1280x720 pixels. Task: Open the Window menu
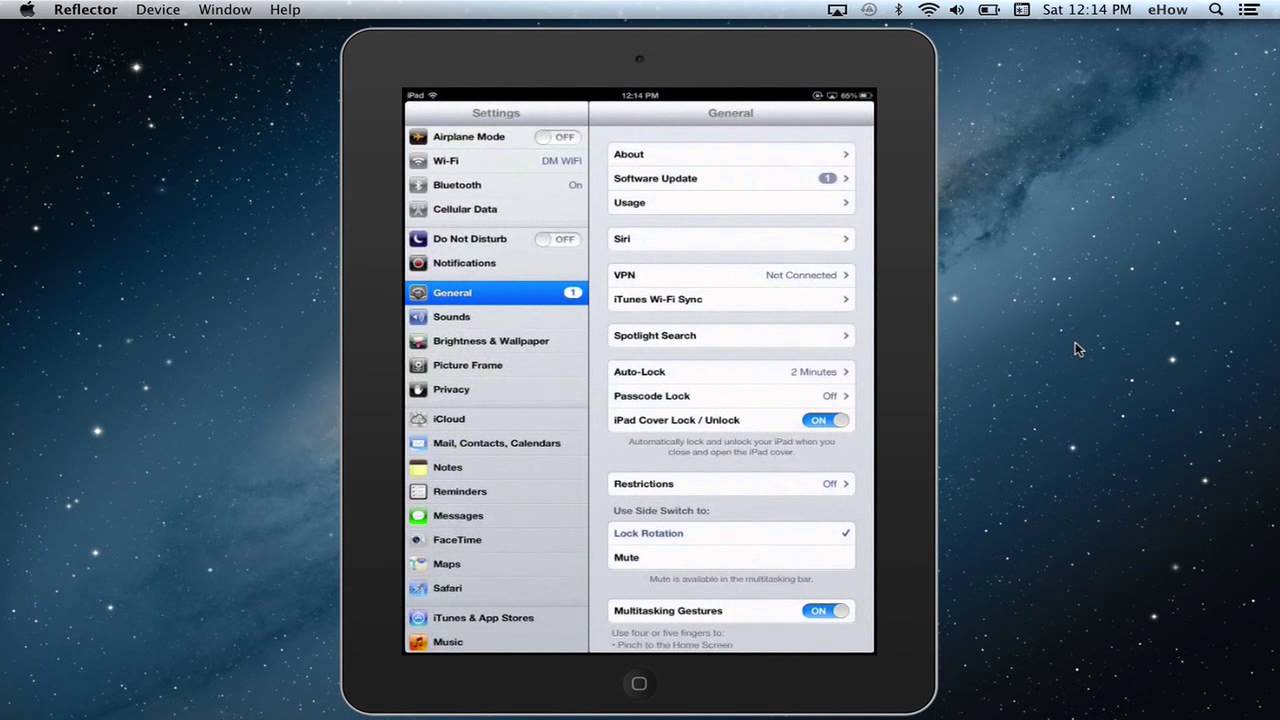(x=225, y=9)
